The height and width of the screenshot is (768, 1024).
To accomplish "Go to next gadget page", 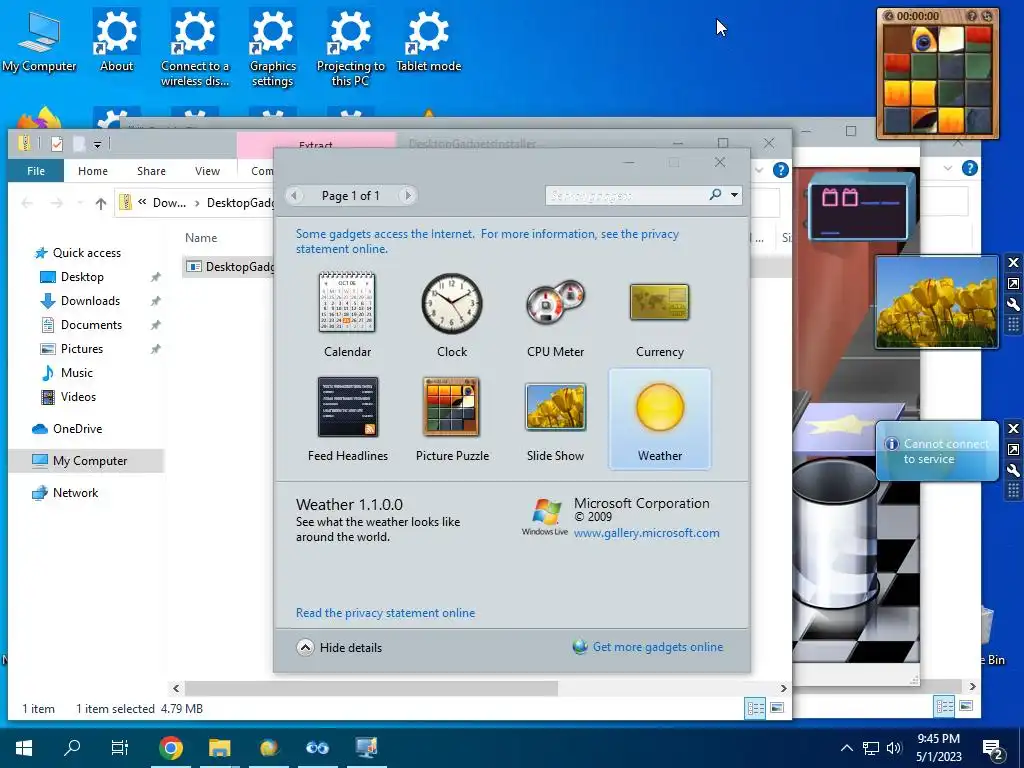I will click(x=408, y=195).
